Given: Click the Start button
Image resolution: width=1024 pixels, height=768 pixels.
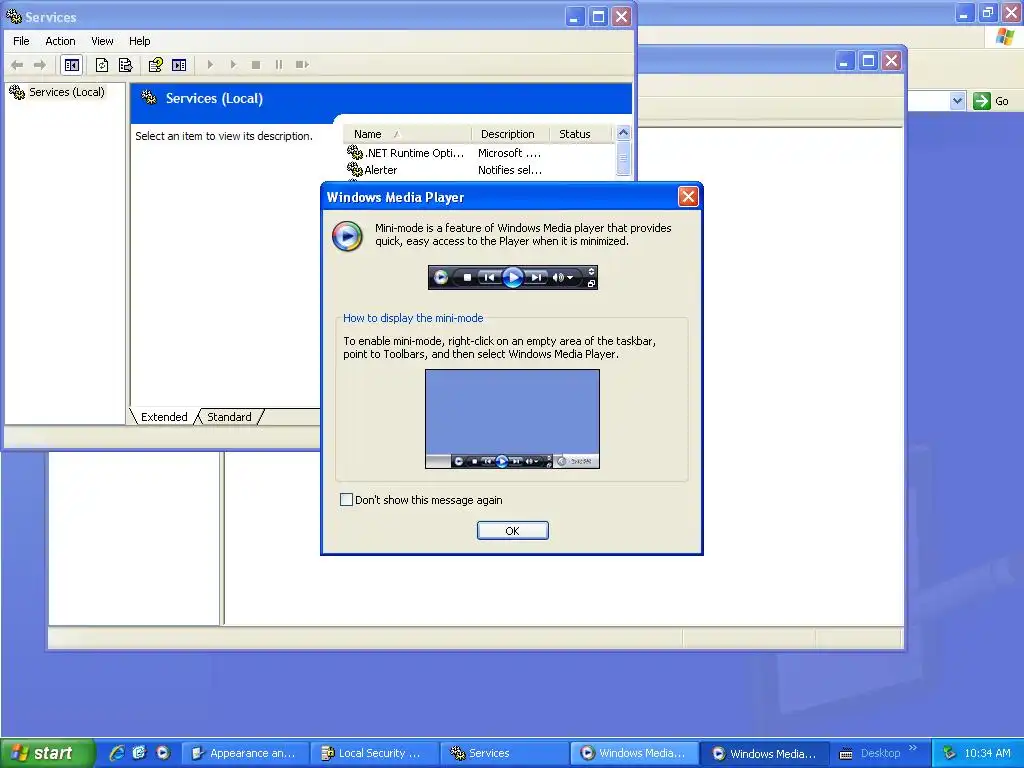Looking at the screenshot, I should 48,753.
